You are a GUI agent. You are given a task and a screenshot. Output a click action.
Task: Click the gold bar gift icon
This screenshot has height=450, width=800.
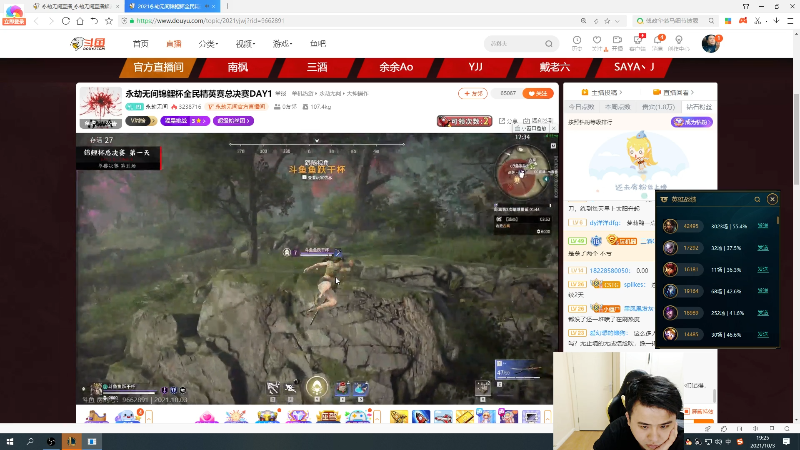[x=464, y=417]
